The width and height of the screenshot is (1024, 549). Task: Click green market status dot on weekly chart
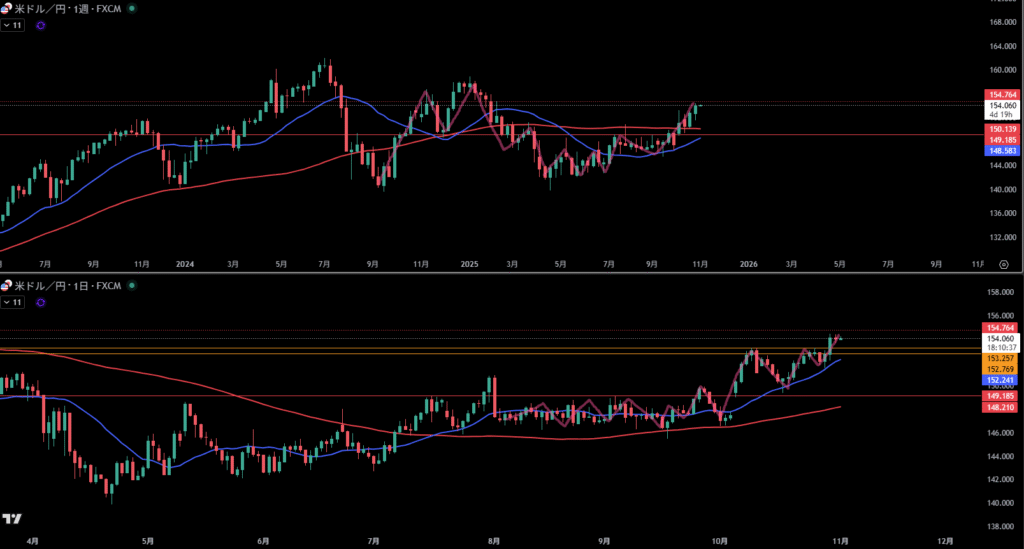tap(134, 7)
